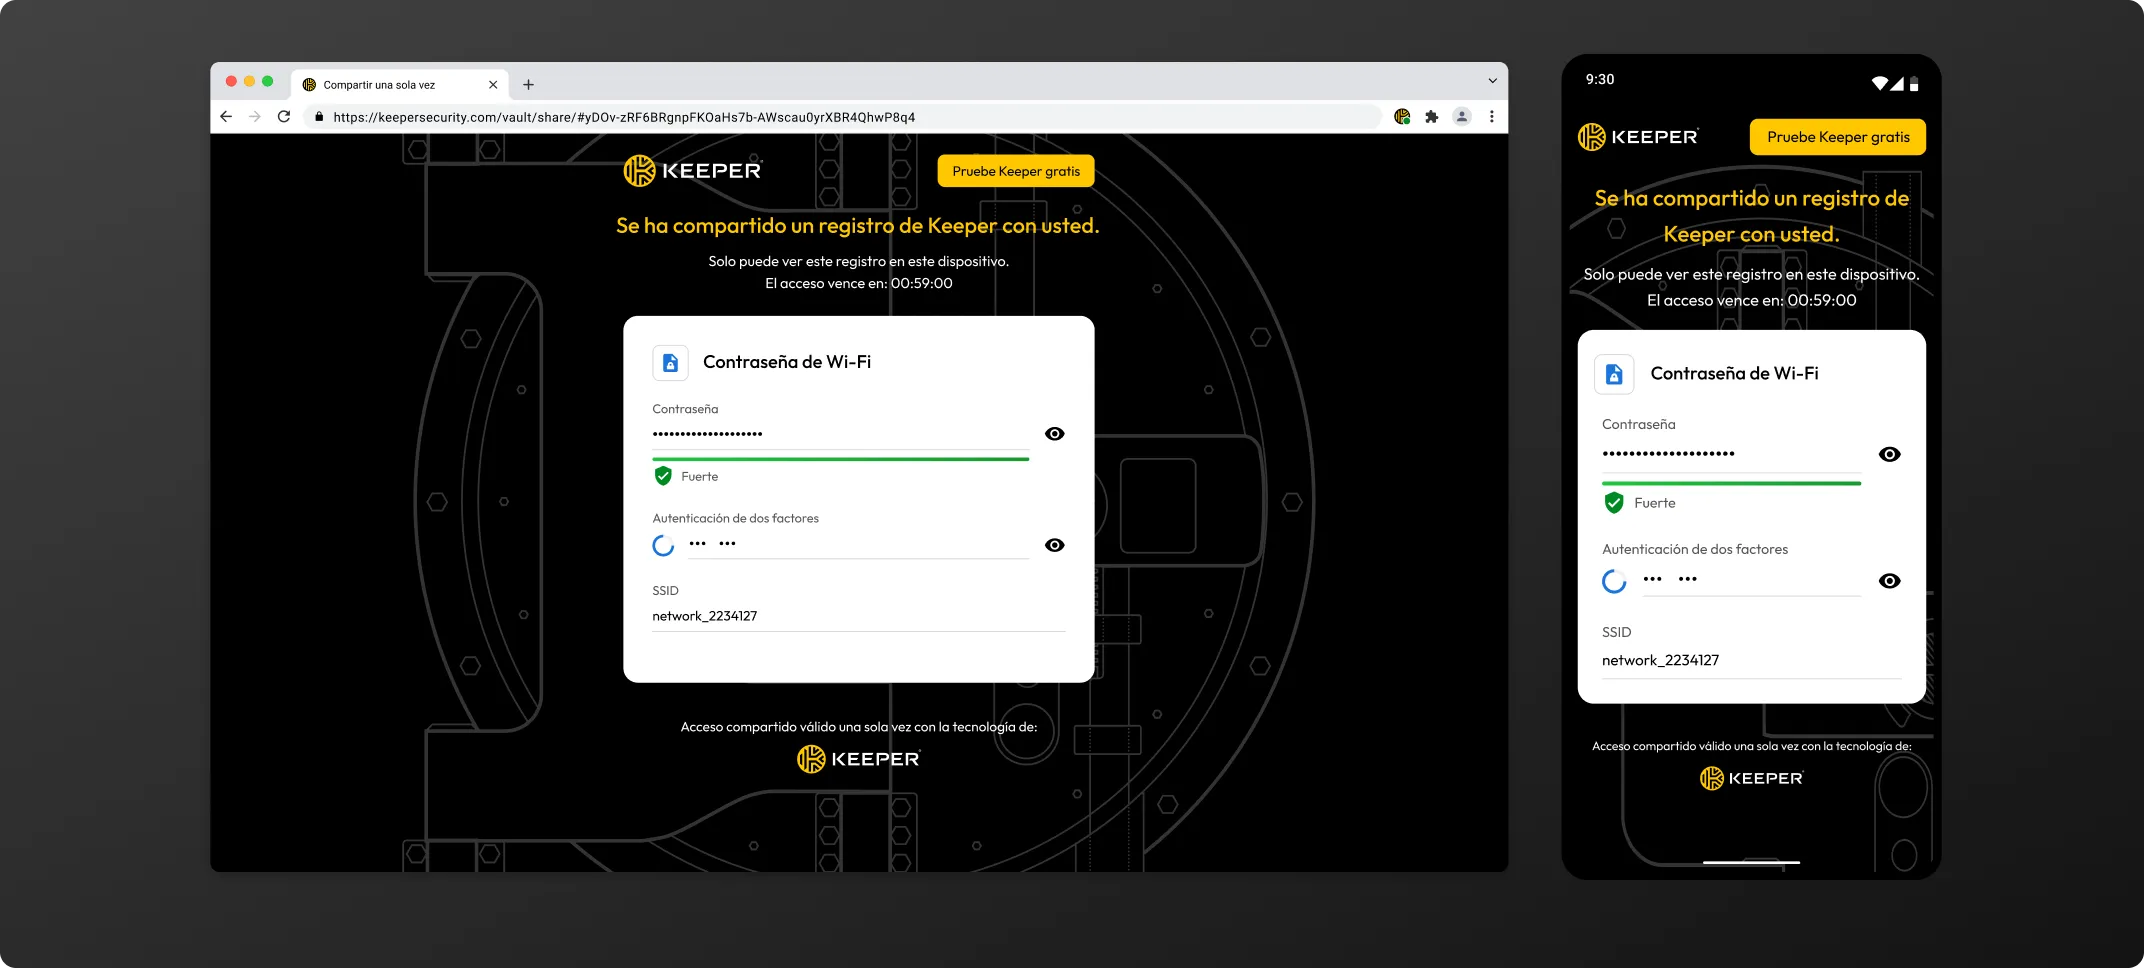
Task: Tap the password field on mobile card
Action: coord(1731,454)
